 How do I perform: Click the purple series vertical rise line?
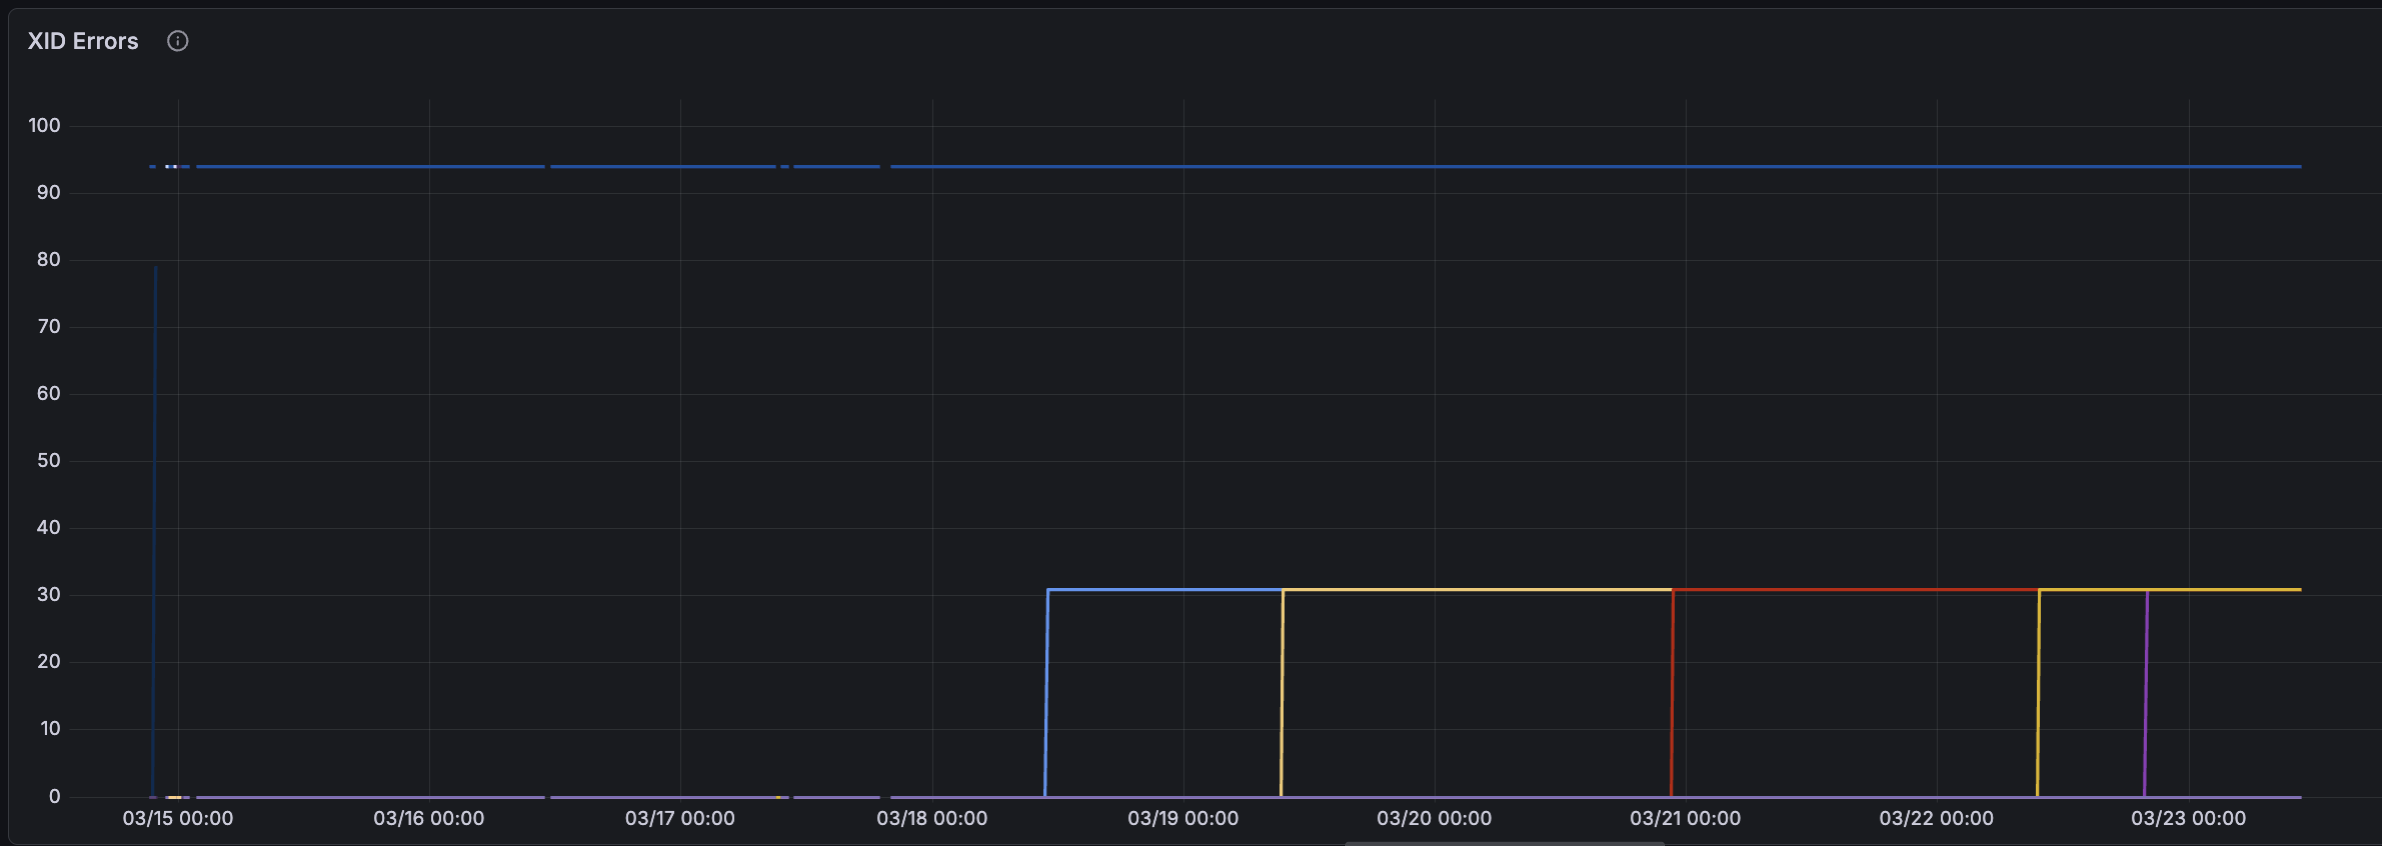coord(2146,693)
